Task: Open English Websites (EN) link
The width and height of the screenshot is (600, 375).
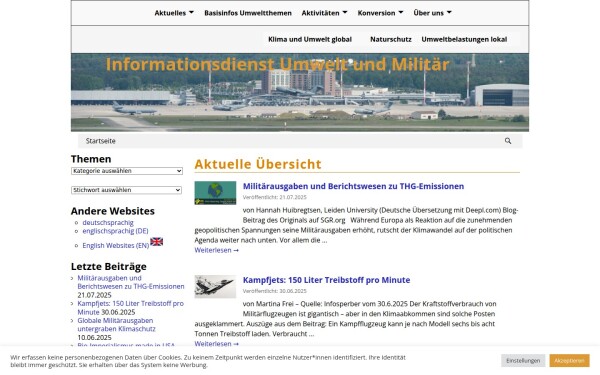Action: [116, 245]
